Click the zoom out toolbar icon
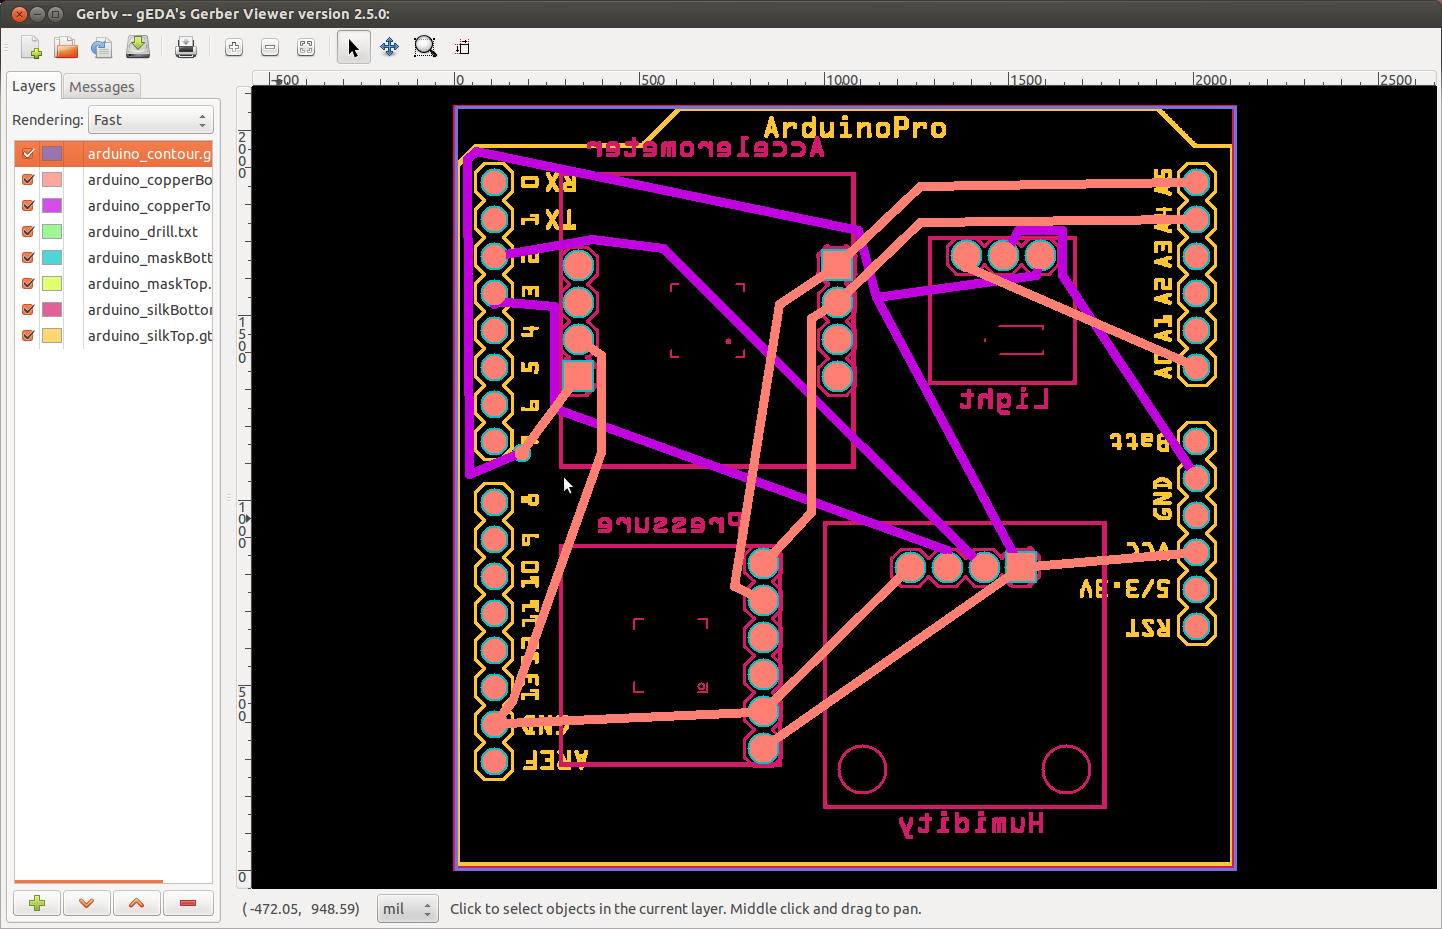 270,47
